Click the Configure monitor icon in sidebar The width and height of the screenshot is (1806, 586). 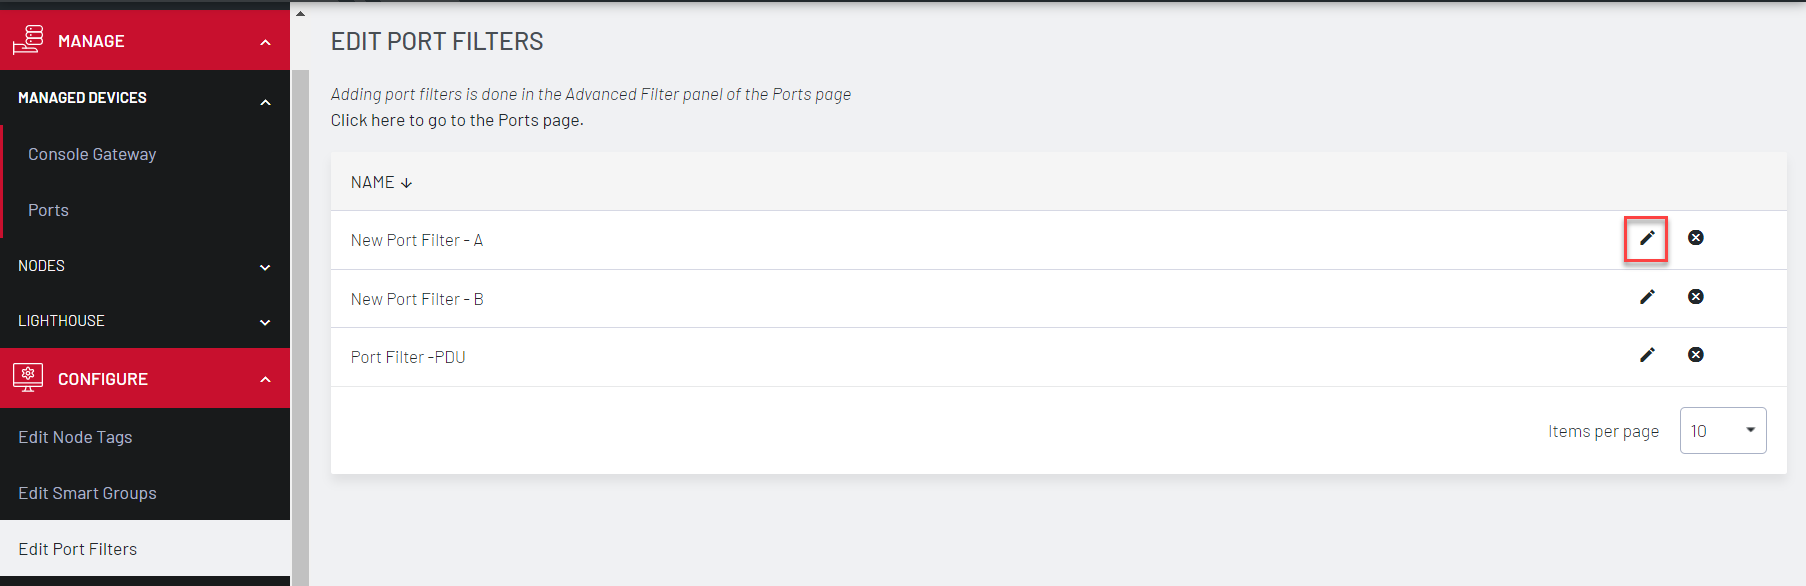tap(28, 378)
